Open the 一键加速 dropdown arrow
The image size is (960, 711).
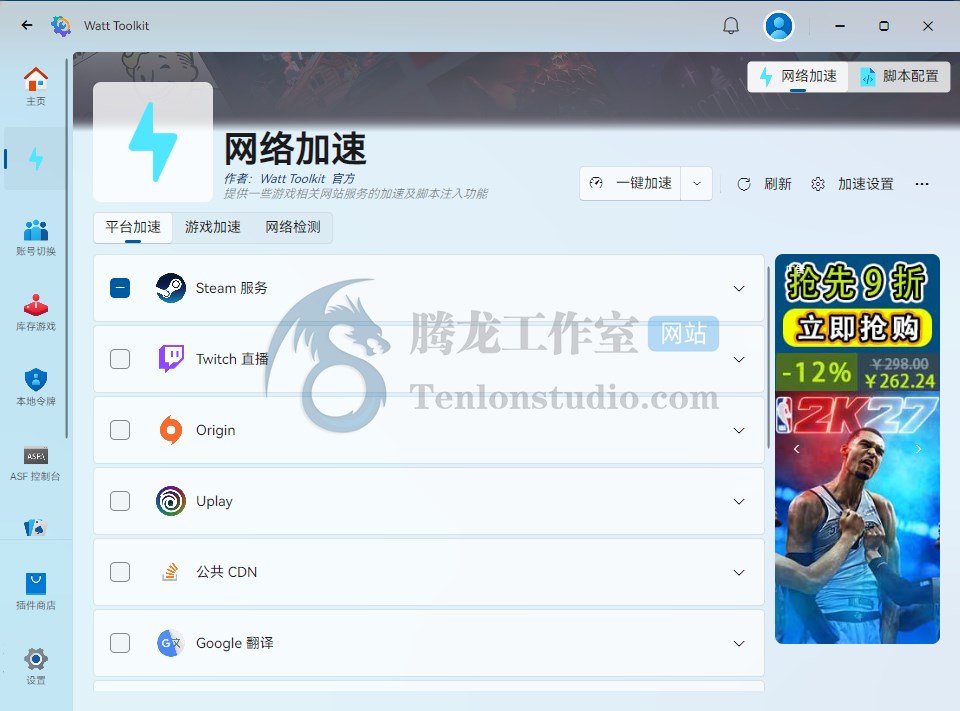tap(697, 183)
